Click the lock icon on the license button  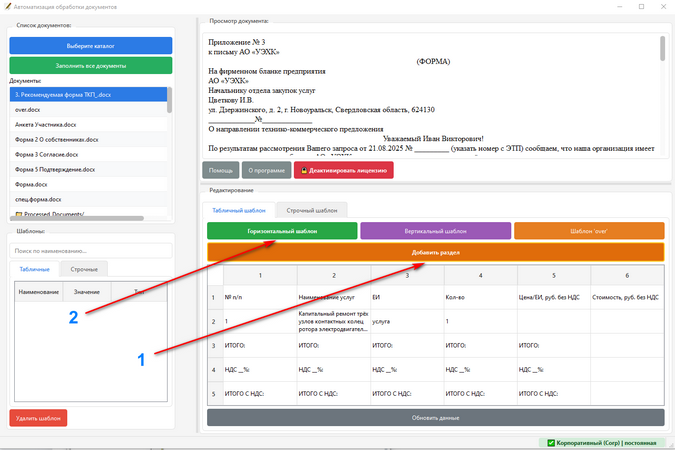pos(304,171)
